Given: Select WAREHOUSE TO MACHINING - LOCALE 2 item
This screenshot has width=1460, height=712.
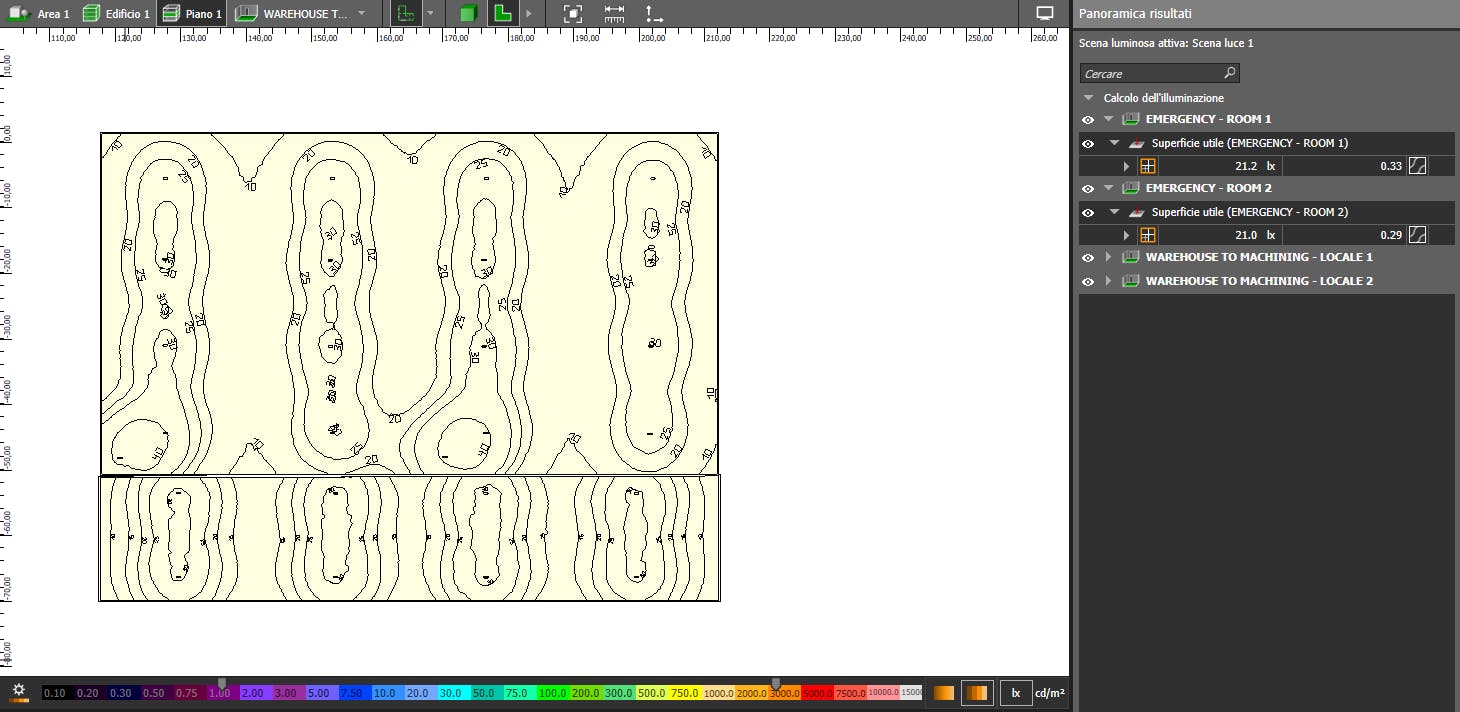Looking at the screenshot, I should pyautogui.click(x=1259, y=281).
